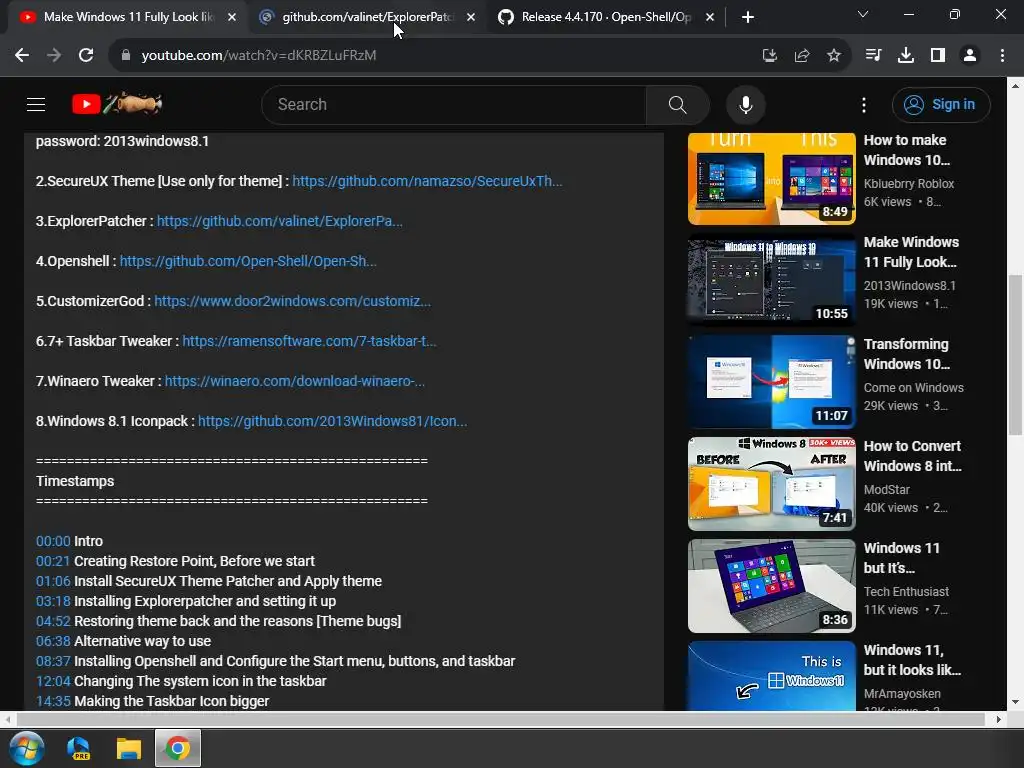Jump to 01:06 SecureUX Theme Patcher timestamp
This screenshot has height=768, width=1024.
point(53,581)
